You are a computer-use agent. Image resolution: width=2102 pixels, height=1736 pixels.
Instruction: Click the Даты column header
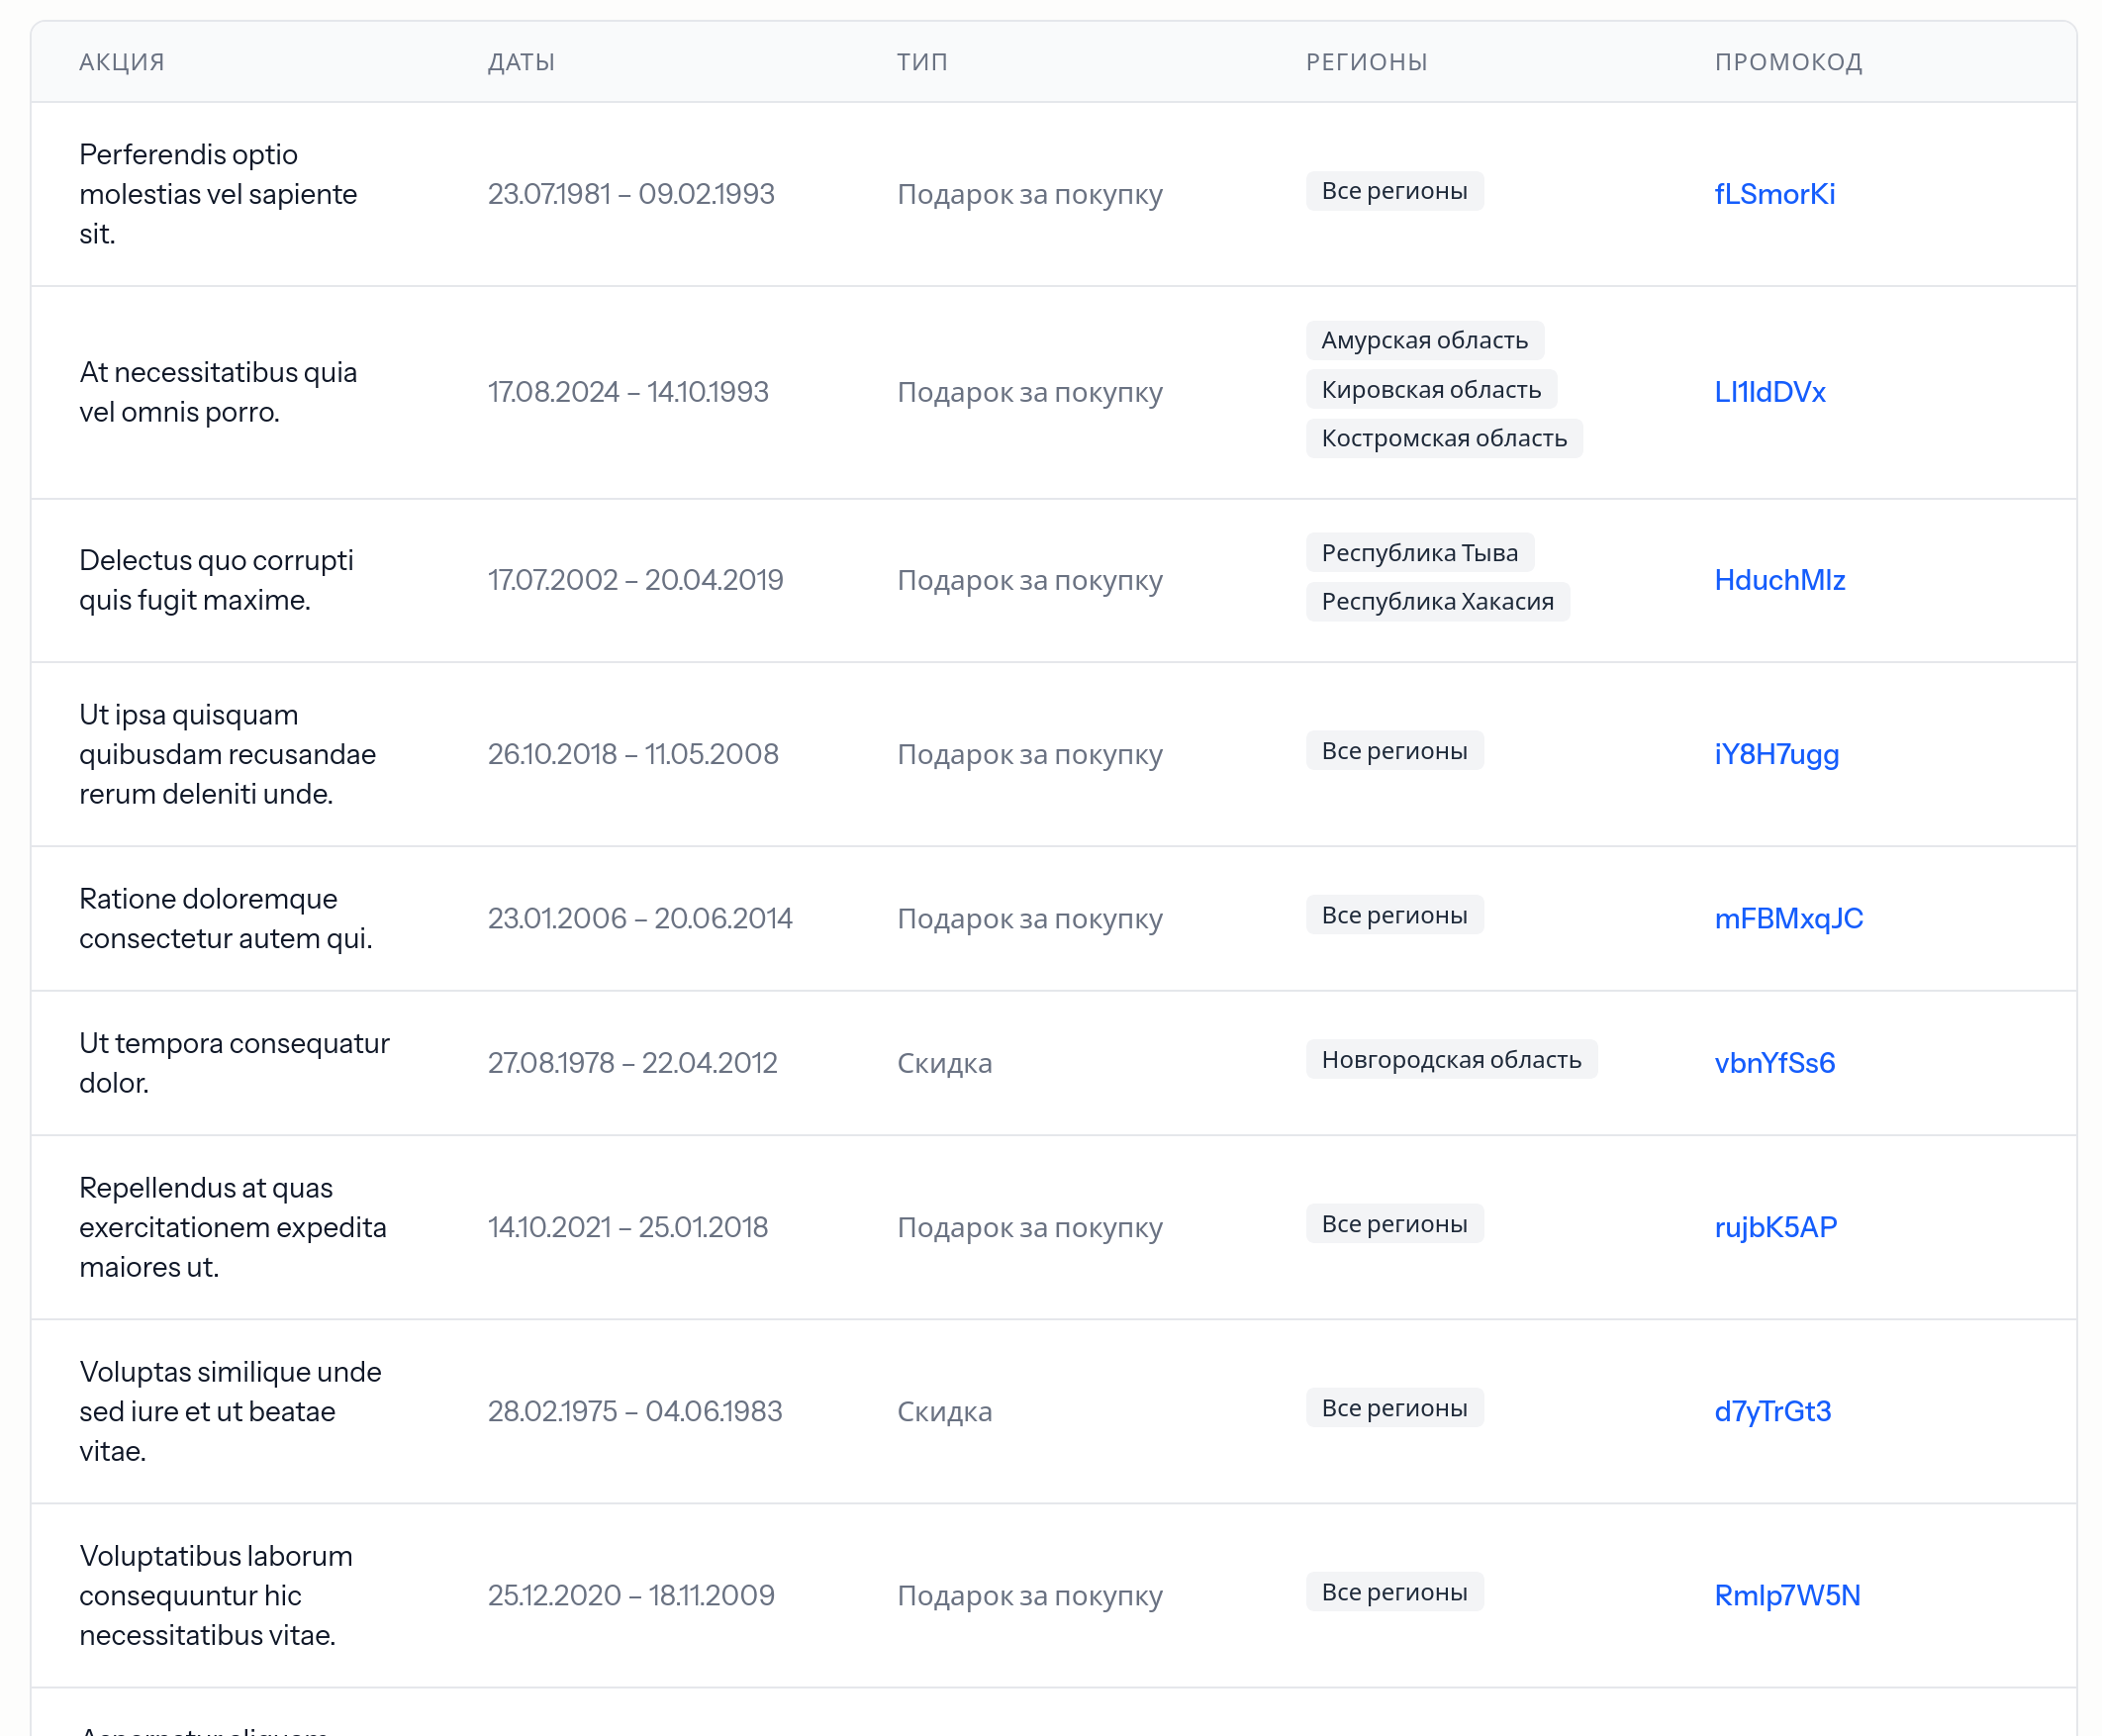click(521, 62)
